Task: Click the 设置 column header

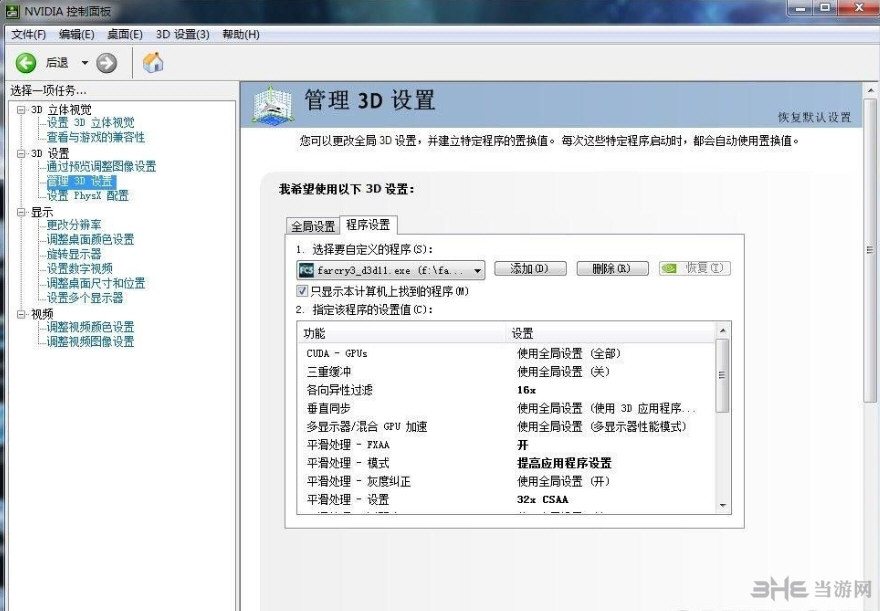Action: tap(612, 334)
